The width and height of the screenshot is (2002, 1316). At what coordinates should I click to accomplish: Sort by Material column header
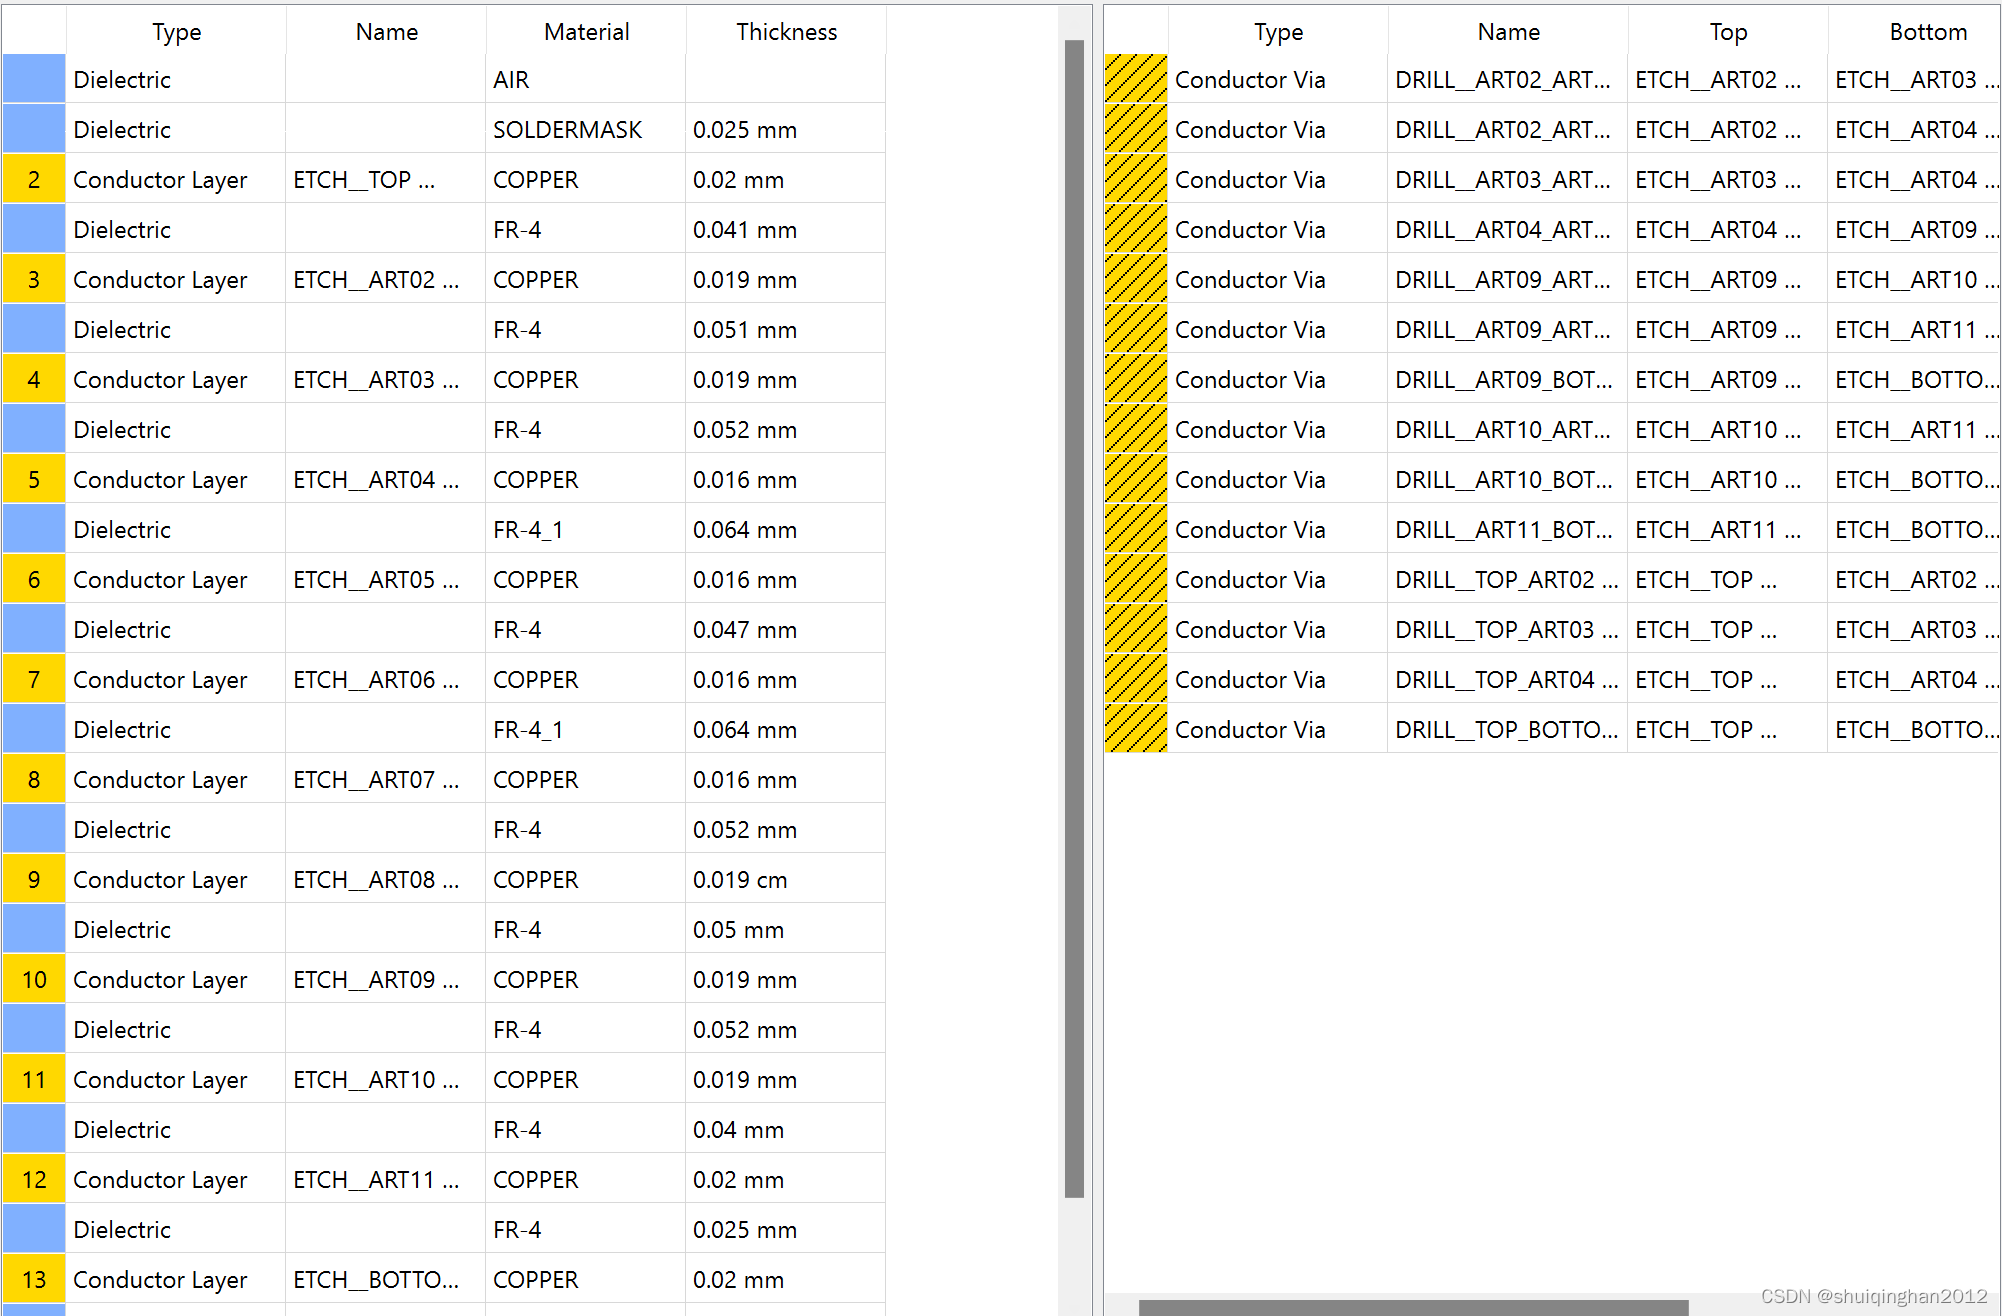point(586,31)
